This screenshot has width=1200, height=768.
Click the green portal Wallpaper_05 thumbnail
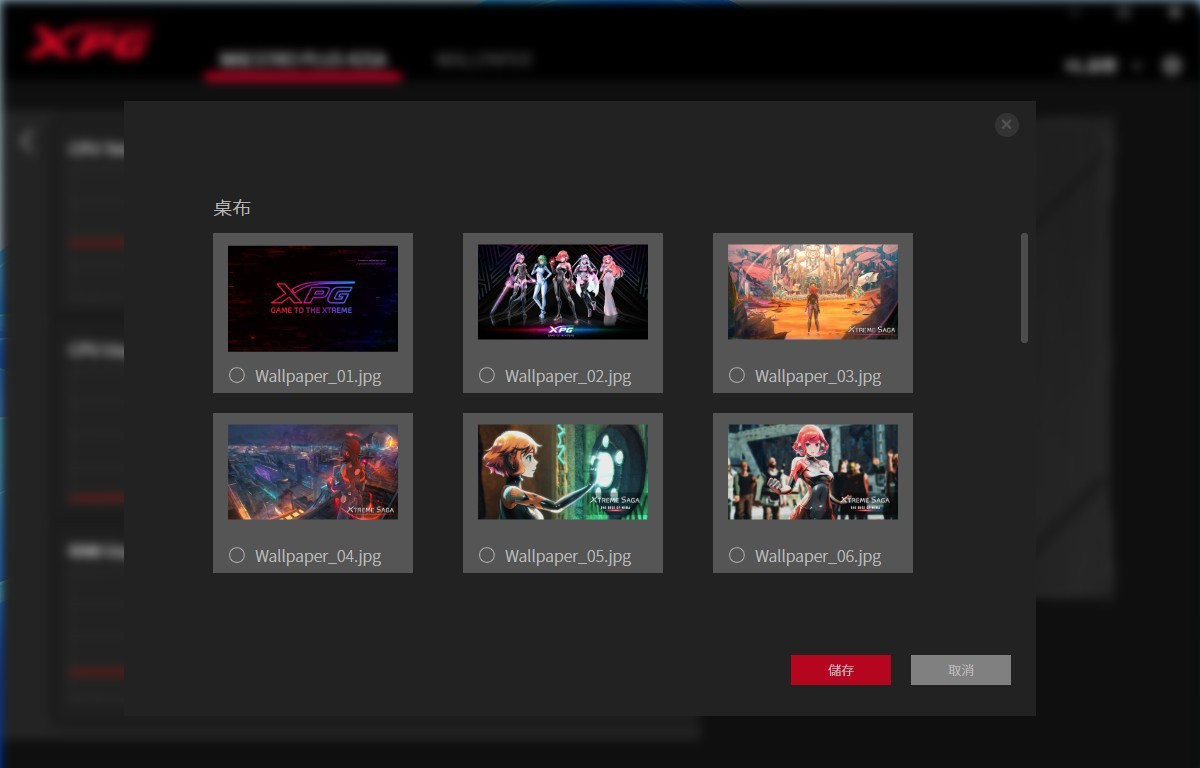coord(563,472)
